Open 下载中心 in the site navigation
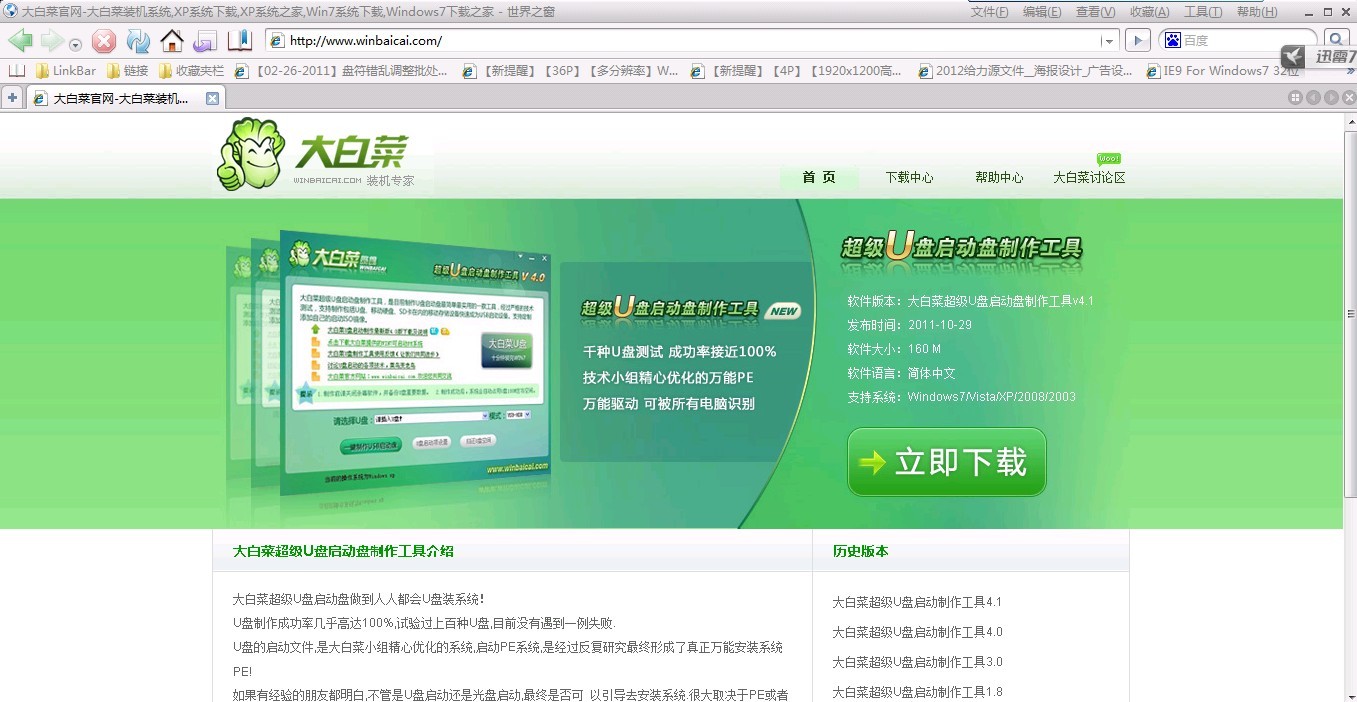This screenshot has width=1357, height=702. [x=909, y=177]
